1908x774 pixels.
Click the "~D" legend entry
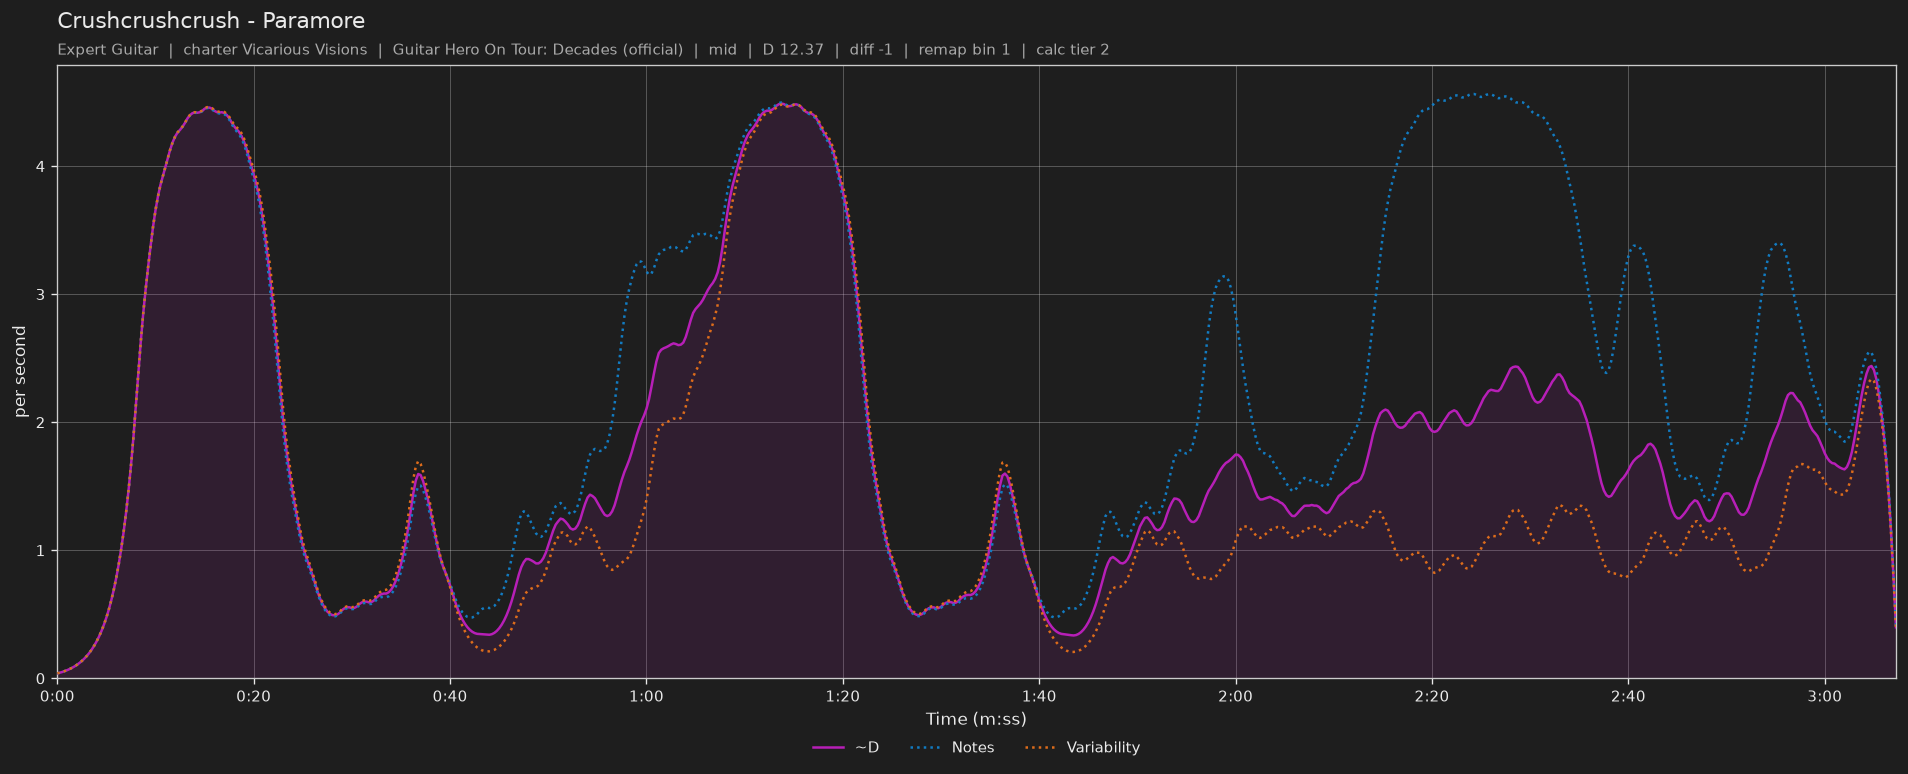846,748
